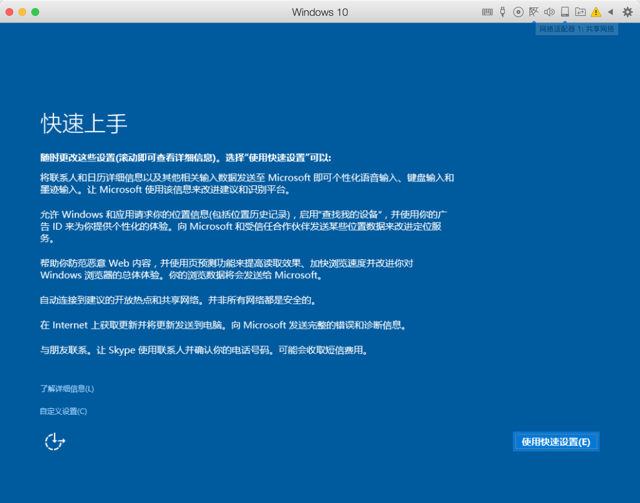640x503 pixels.
Task: Click the 网络适配器 1: 共享网络 tooltip
Action: coord(577,29)
